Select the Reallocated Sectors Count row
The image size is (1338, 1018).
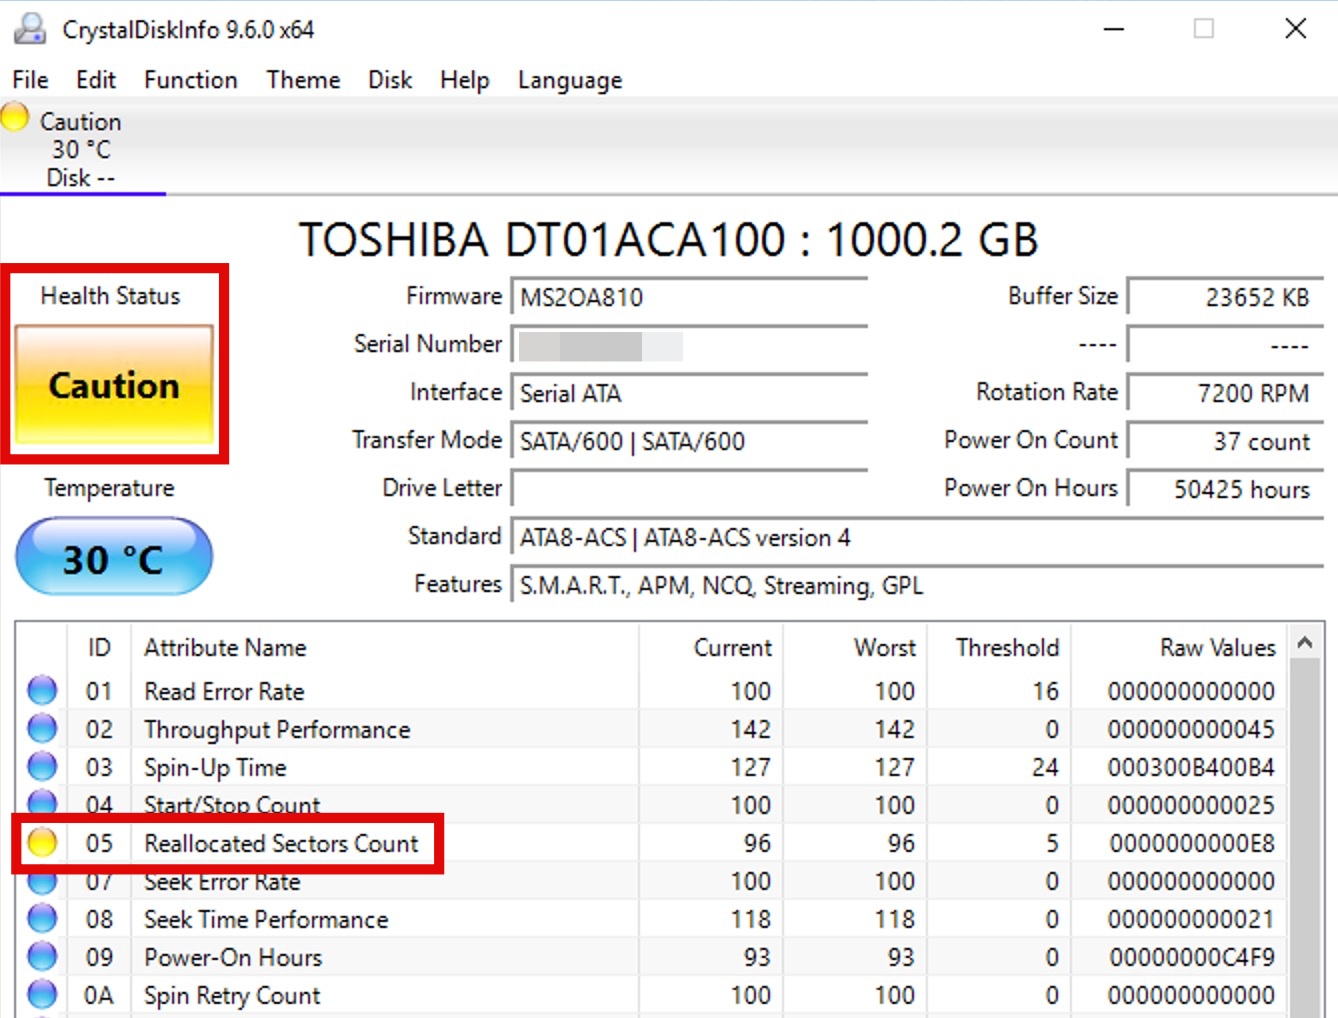[653, 843]
